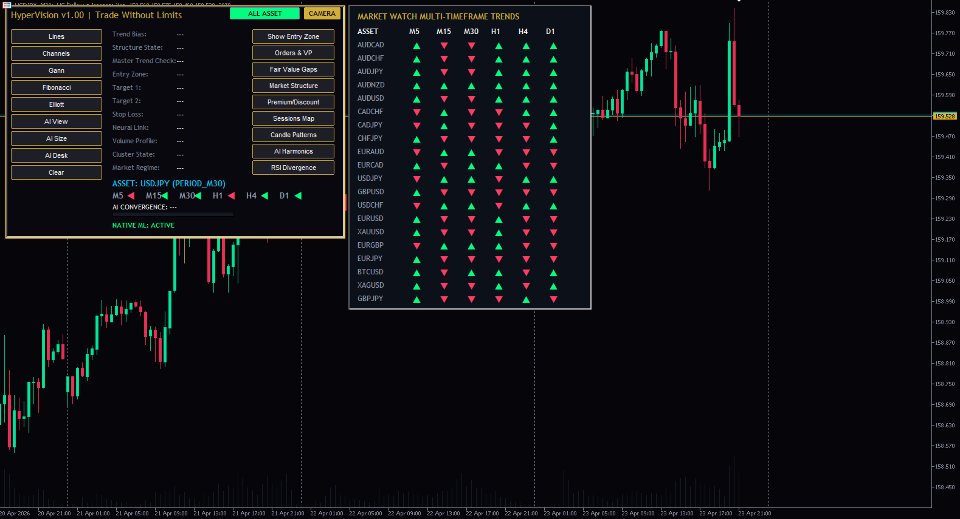Select the Elliott button
This screenshot has width=960, height=519.
(56, 105)
